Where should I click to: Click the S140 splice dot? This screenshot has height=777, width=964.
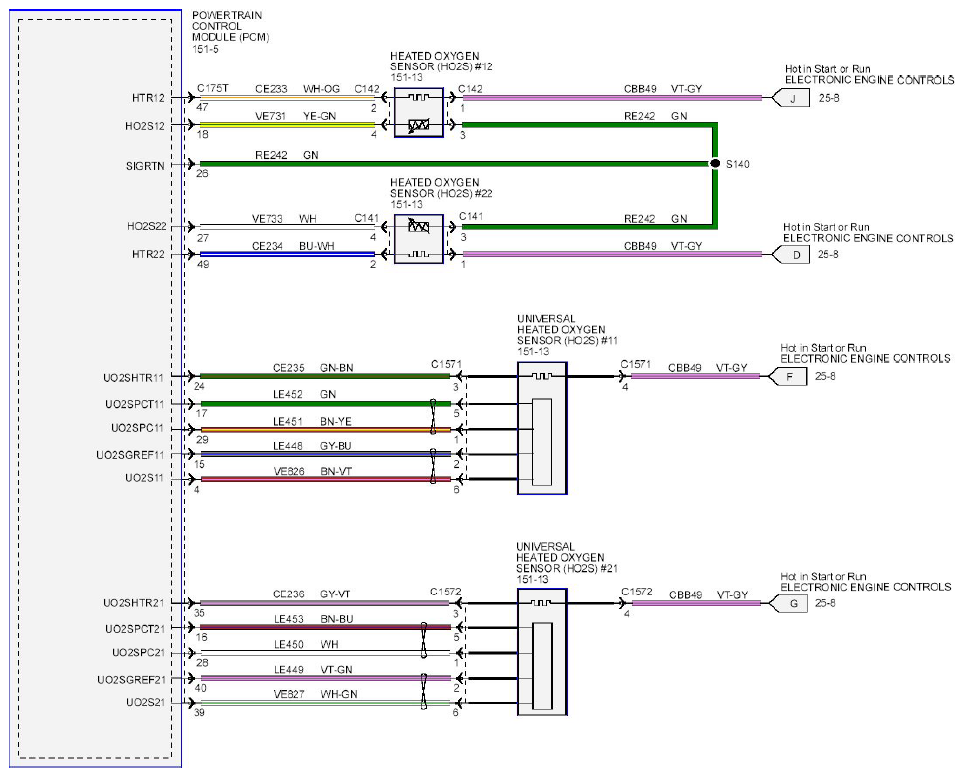click(x=714, y=164)
